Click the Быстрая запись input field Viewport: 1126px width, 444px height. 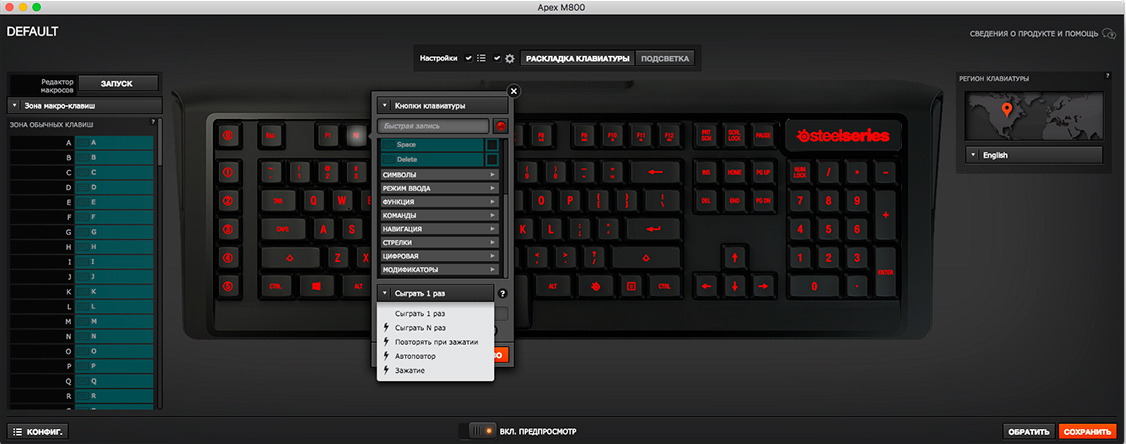(x=434, y=126)
